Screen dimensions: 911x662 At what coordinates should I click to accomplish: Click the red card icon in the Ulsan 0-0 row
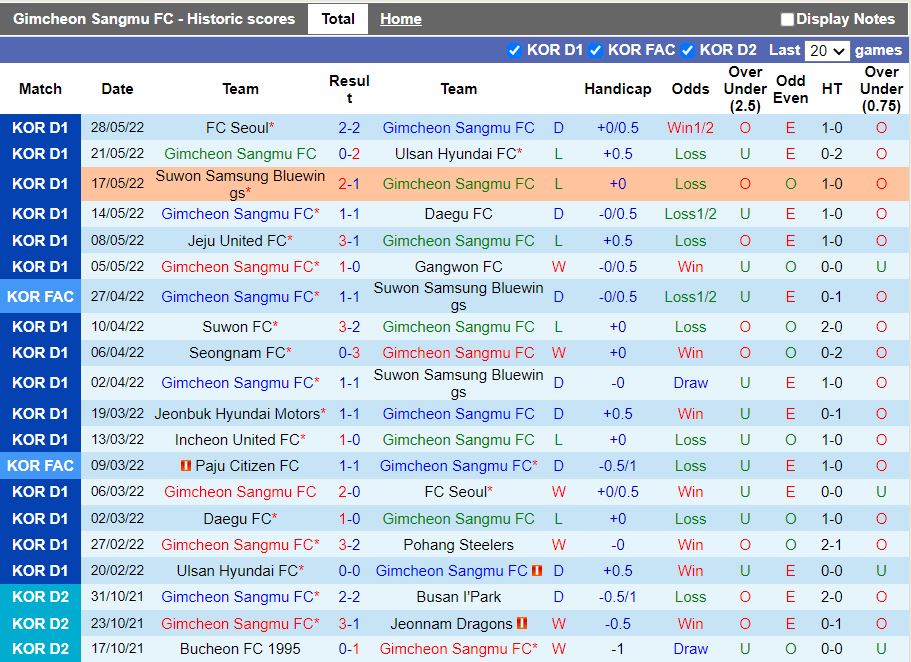(x=537, y=570)
